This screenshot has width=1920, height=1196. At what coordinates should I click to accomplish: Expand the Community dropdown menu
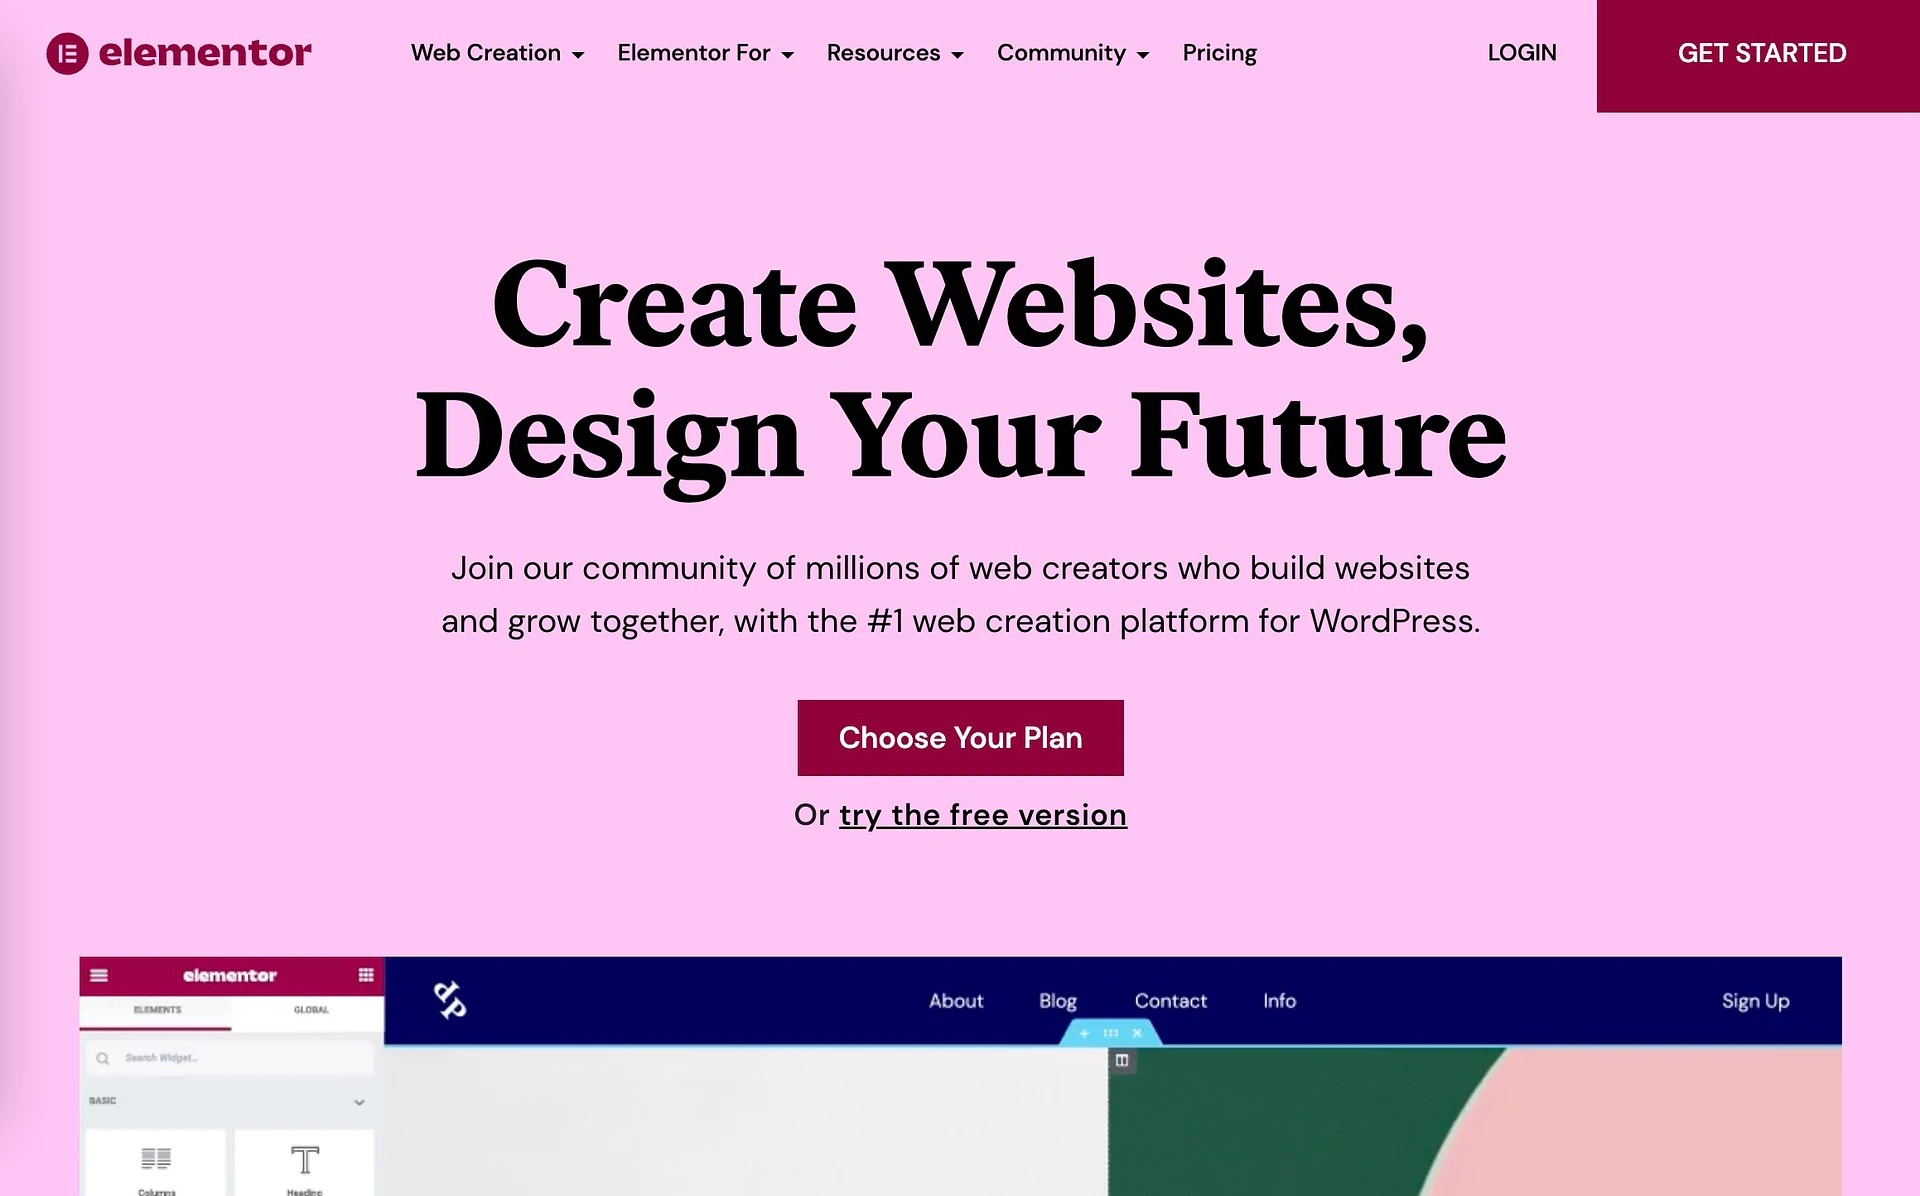(x=1072, y=52)
